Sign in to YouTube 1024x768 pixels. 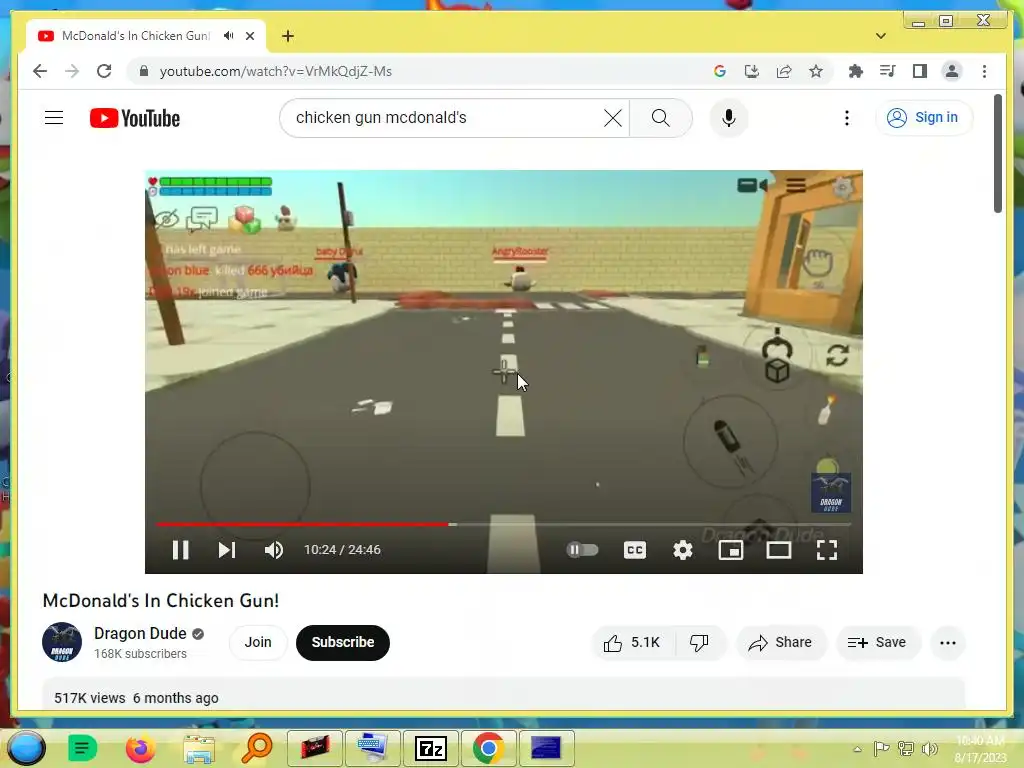(x=923, y=118)
